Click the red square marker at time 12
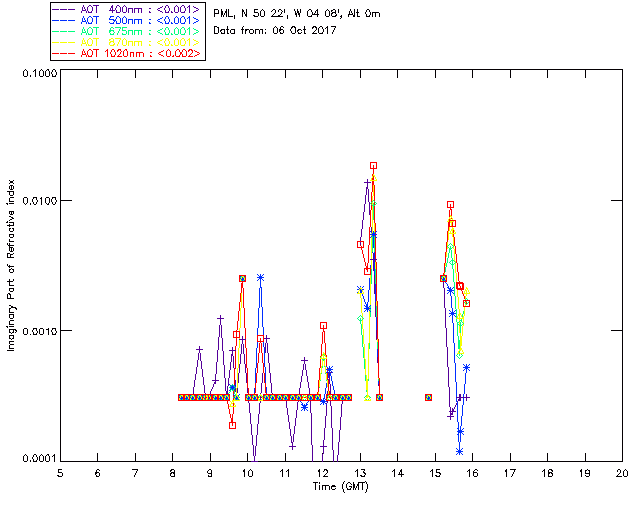The height and width of the screenshot is (512, 640). point(323,325)
